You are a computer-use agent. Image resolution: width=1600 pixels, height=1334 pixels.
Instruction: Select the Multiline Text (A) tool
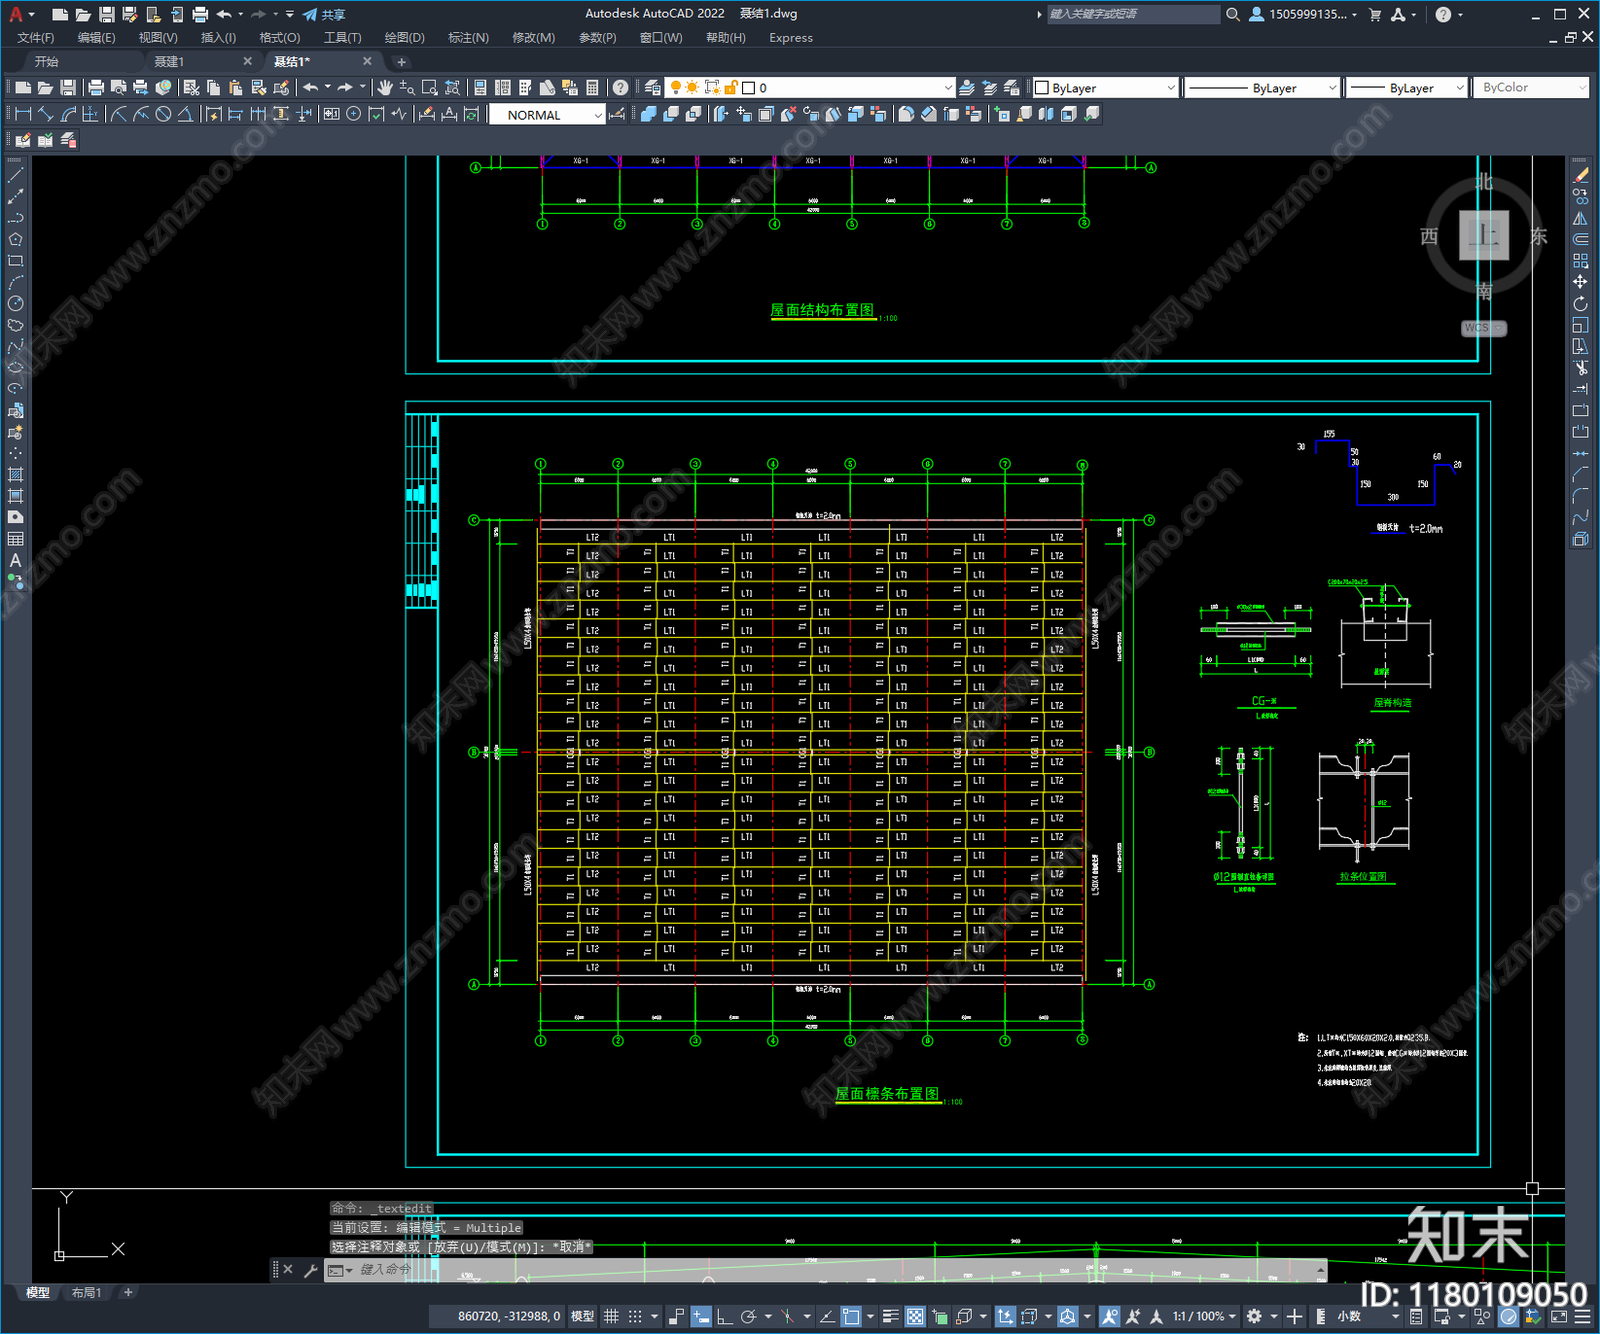pyautogui.click(x=15, y=560)
